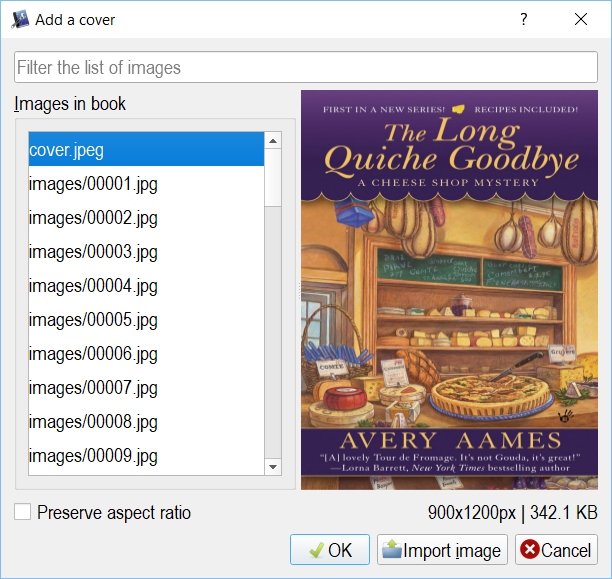Viewport: 612px width, 579px height.
Task: Select images/00006.jpg in the list
Action: (146, 353)
